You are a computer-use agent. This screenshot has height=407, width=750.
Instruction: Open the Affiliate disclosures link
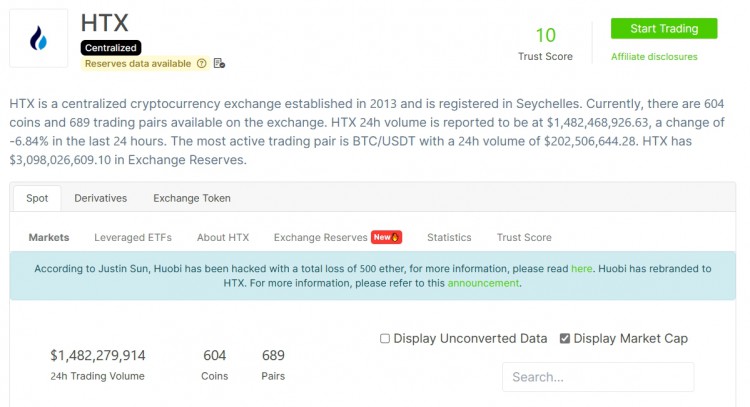pyautogui.click(x=654, y=56)
